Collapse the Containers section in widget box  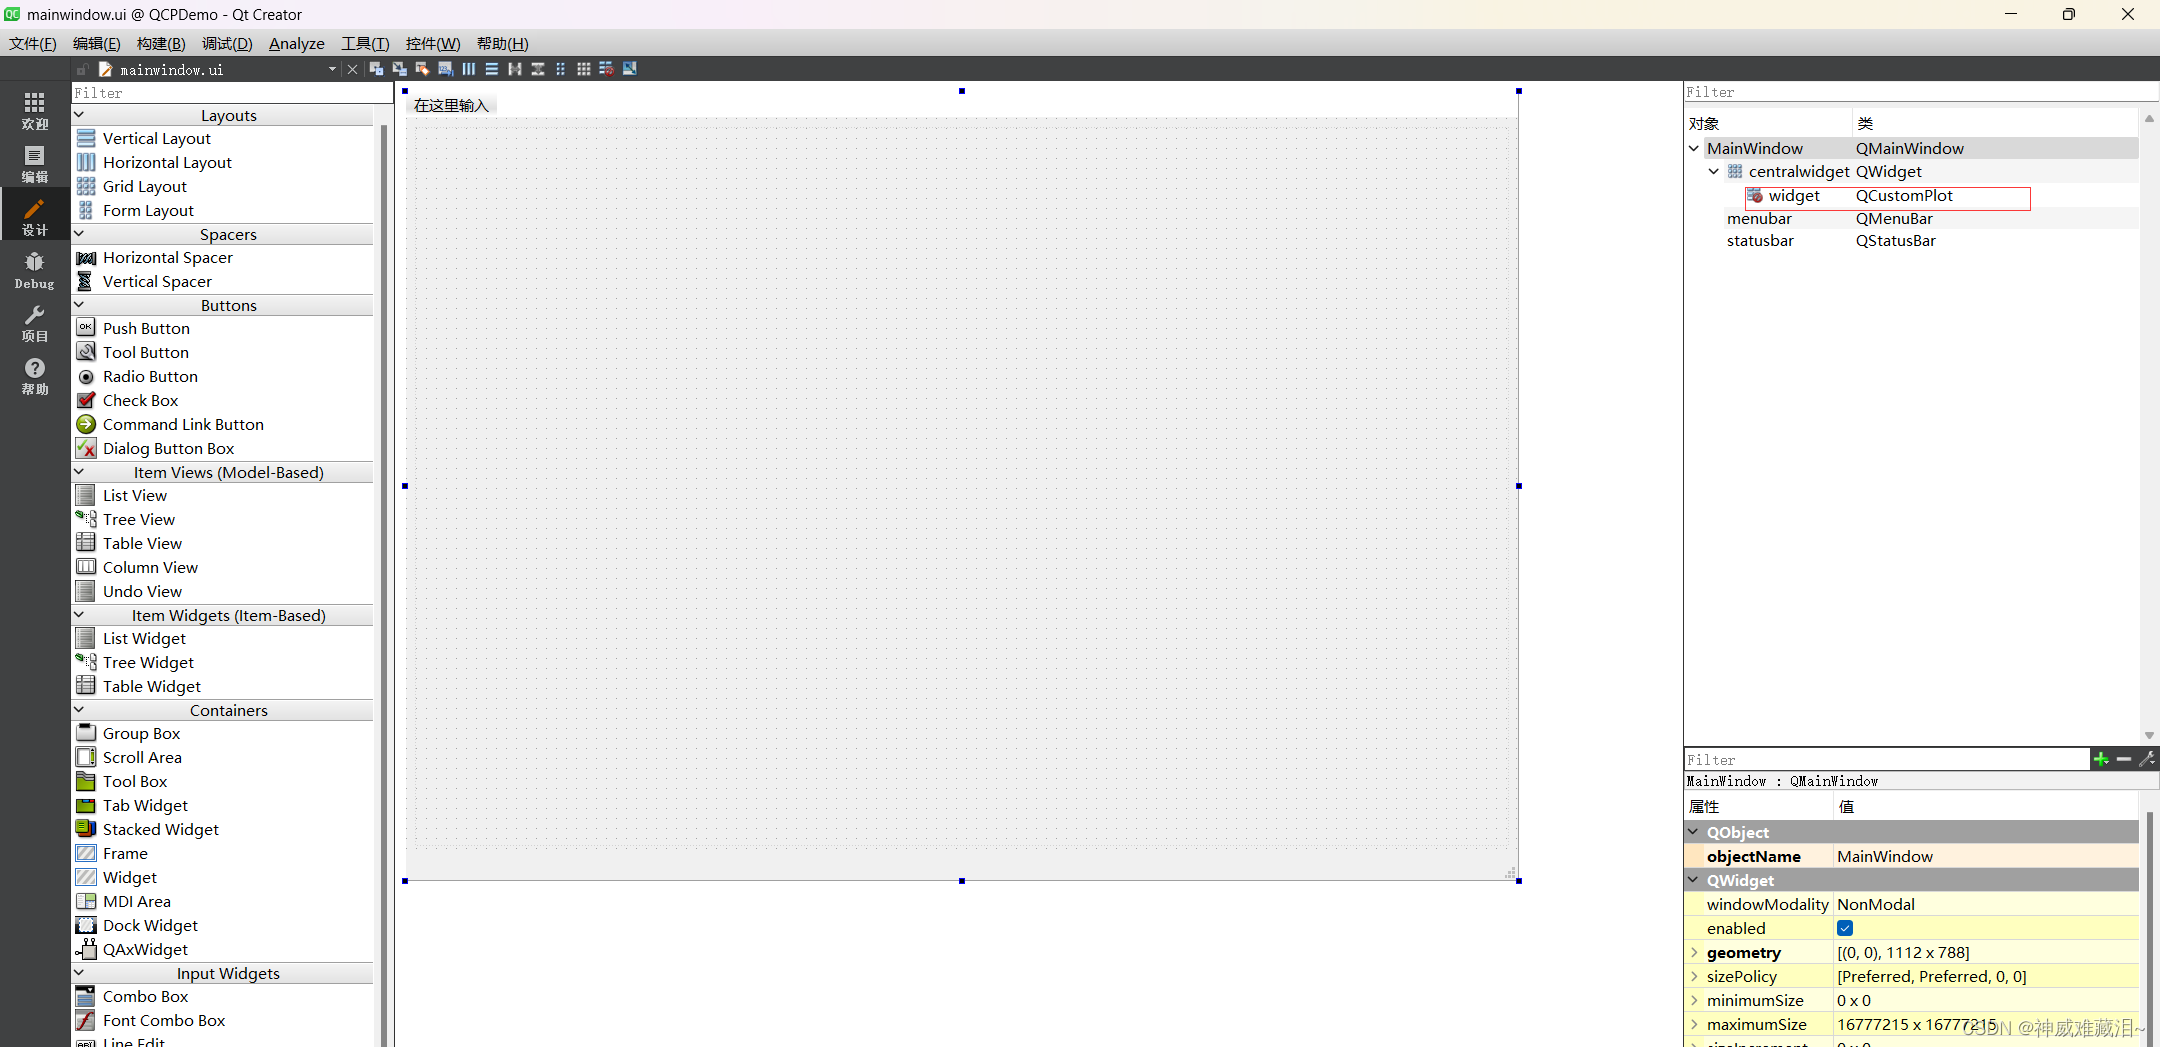tap(78, 709)
